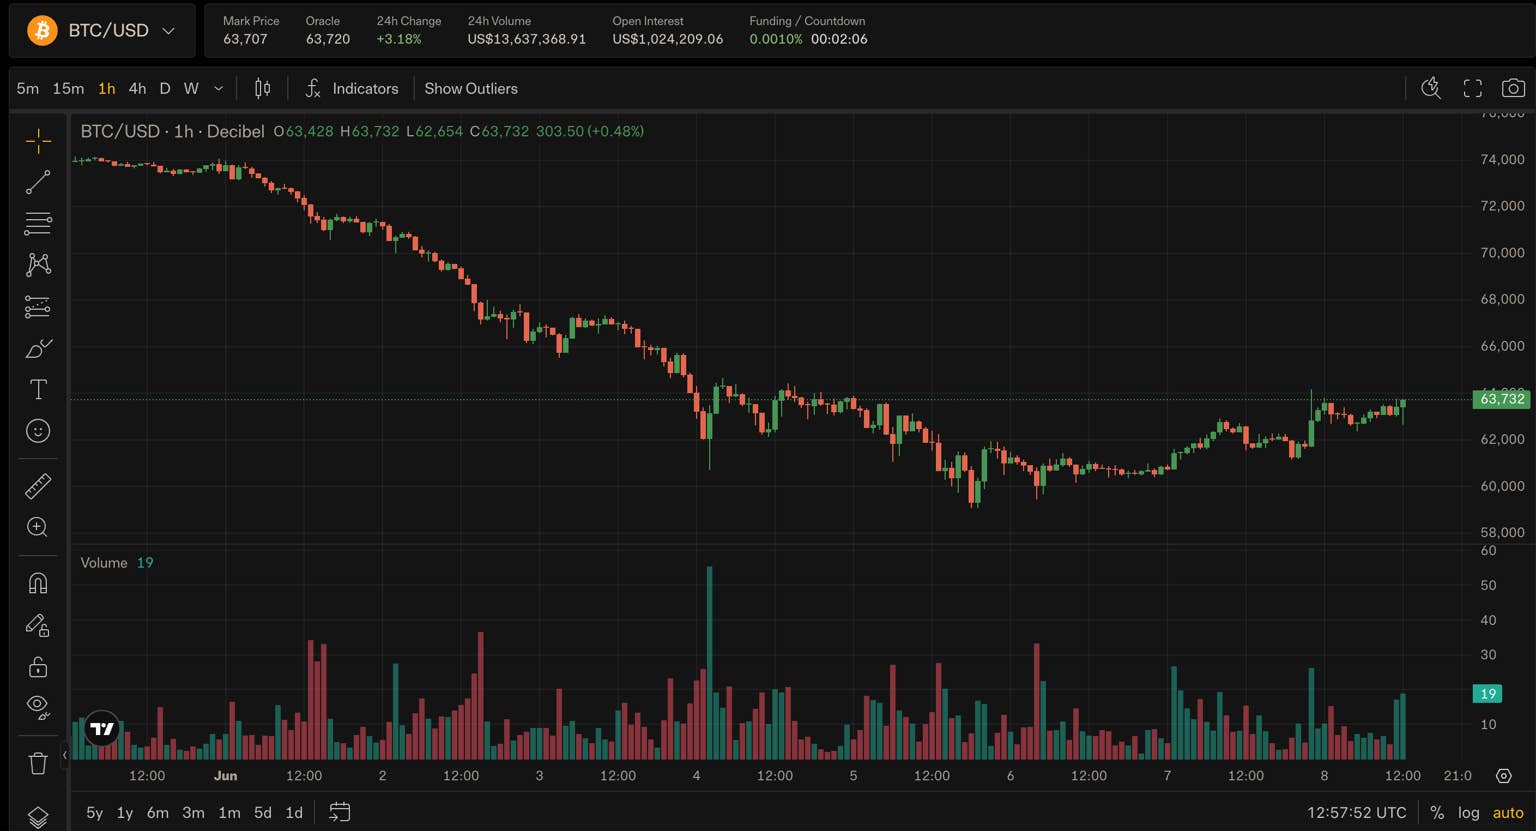The height and width of the screenshot is (831, 1536).
Task: Select the 1h timeframe
Action: tap(107, 88)
